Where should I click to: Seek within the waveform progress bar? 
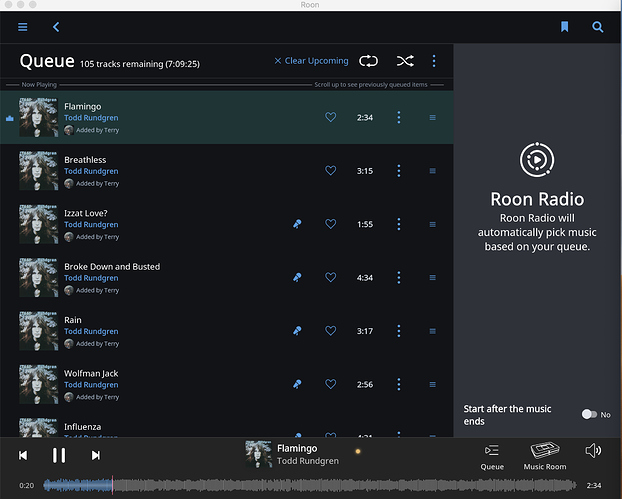click(309, 485)
